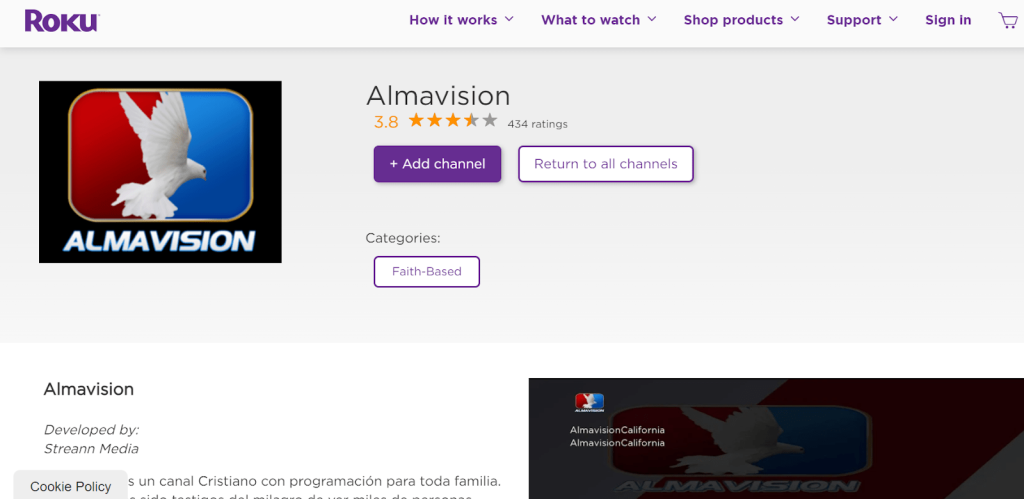1024x499 pixels.
Task: Open the shopping cart icon
Action: [1008, 20]
